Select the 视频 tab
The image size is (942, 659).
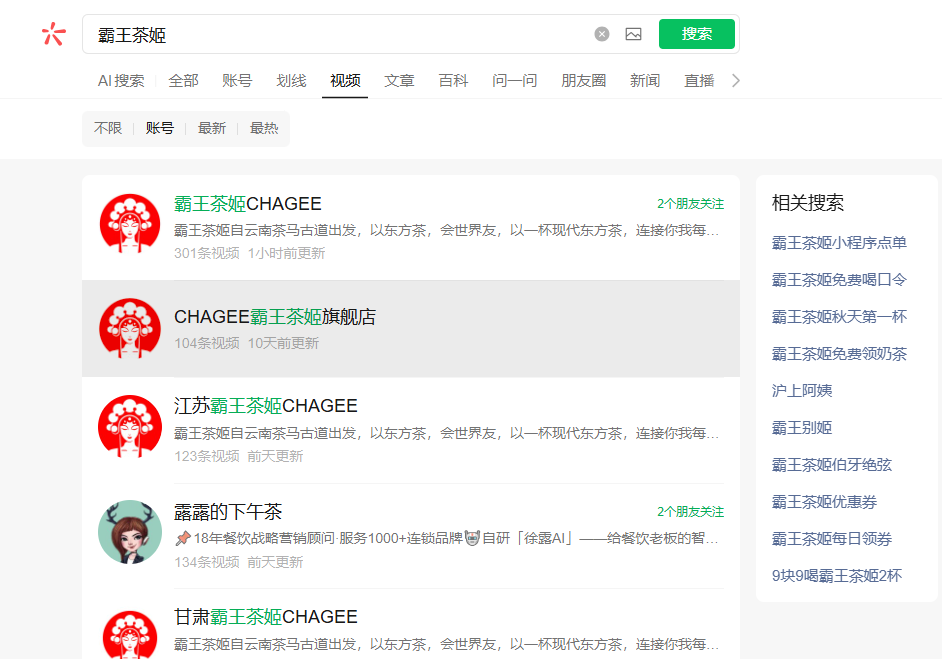[345, 80]
